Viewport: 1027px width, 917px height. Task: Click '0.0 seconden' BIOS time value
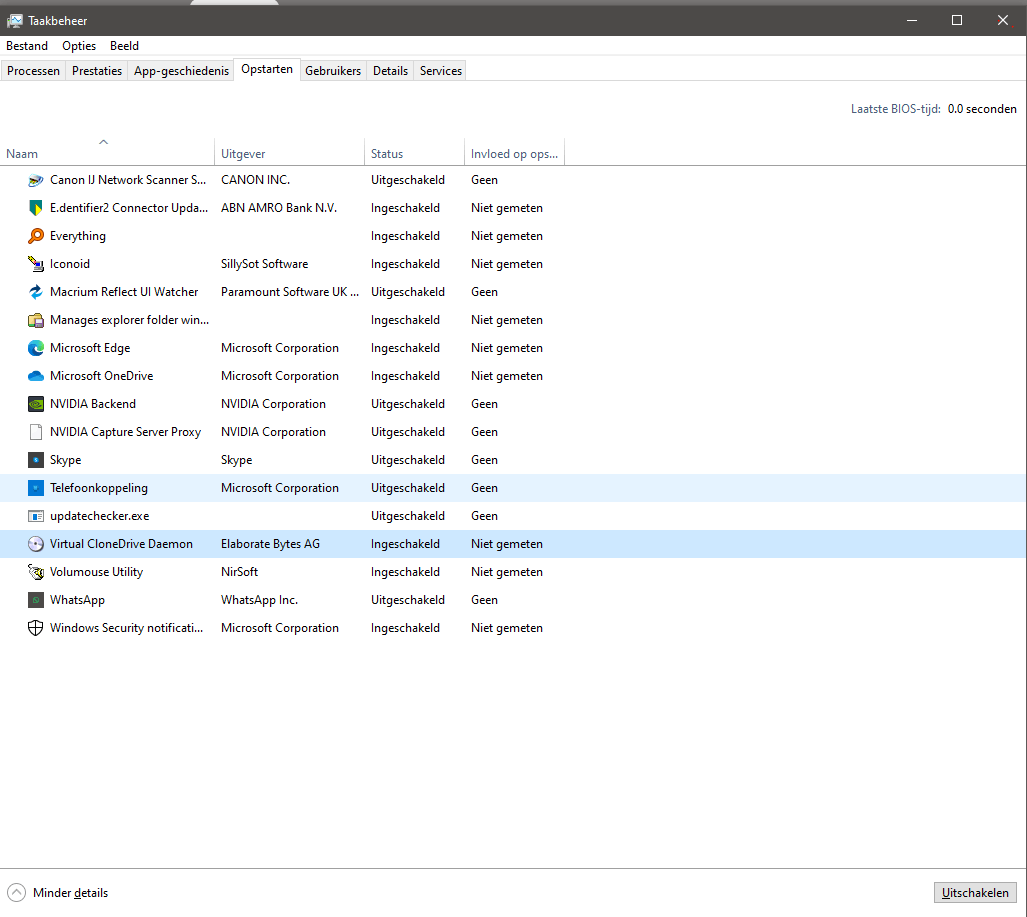[982, 109]
